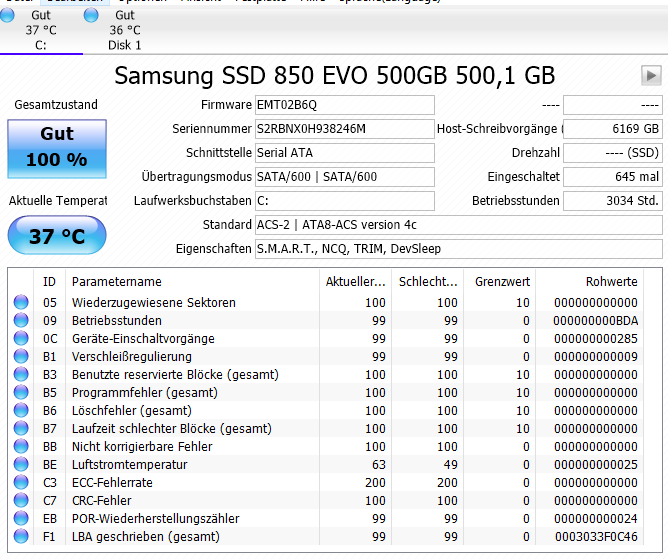Click the Schlecht... column header
The image size is (668, 559).
[x=427, y=282]
